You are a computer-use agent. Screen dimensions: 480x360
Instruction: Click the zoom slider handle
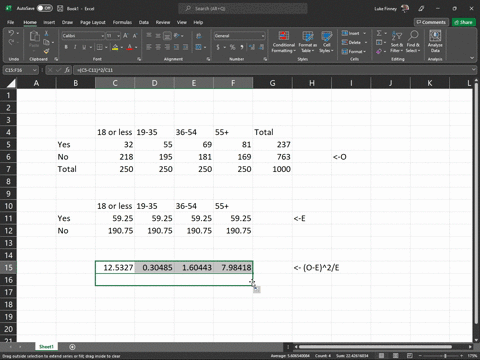coord(445,356)
